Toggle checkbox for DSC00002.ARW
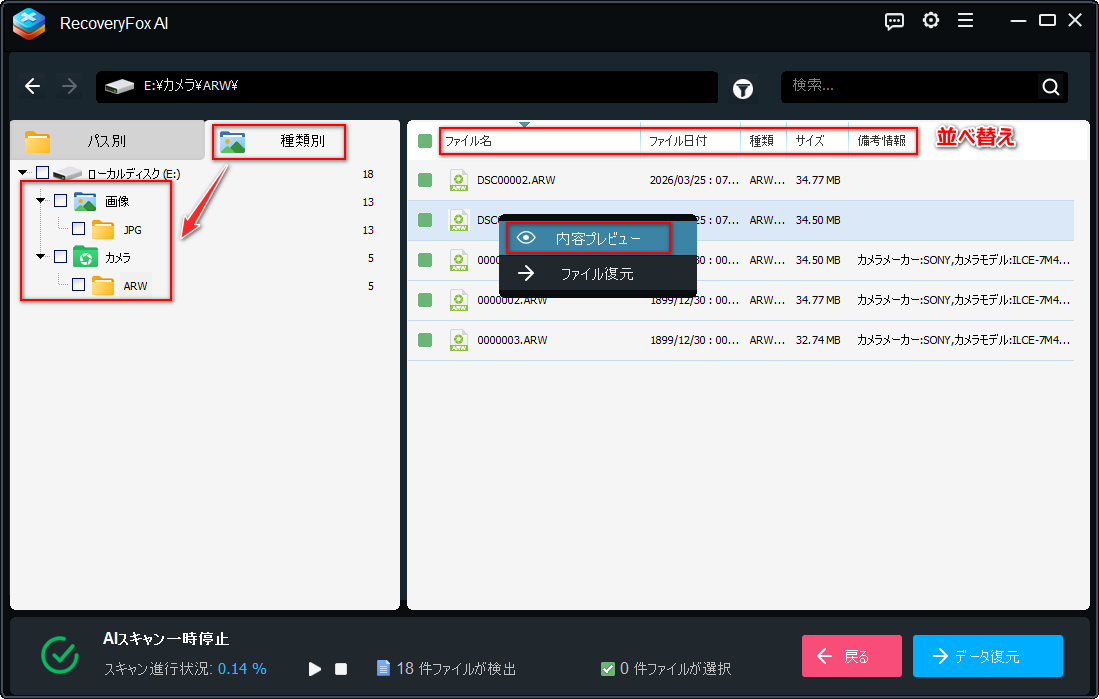The width and height of the screenshot is (1099, 699). tap(425, 180)
